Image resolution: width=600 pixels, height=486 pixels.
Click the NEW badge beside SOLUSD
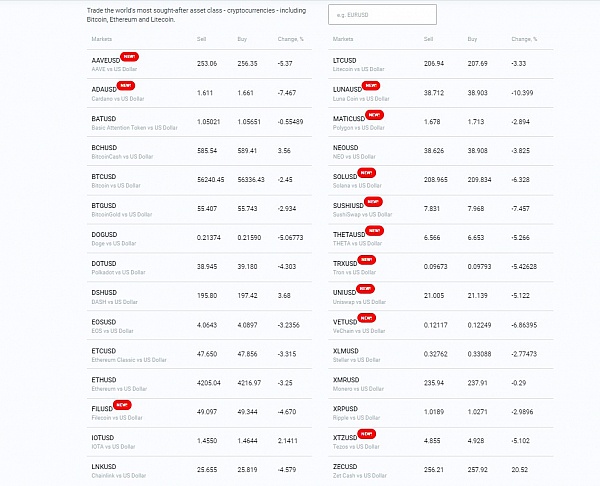(x=366, y=173)
